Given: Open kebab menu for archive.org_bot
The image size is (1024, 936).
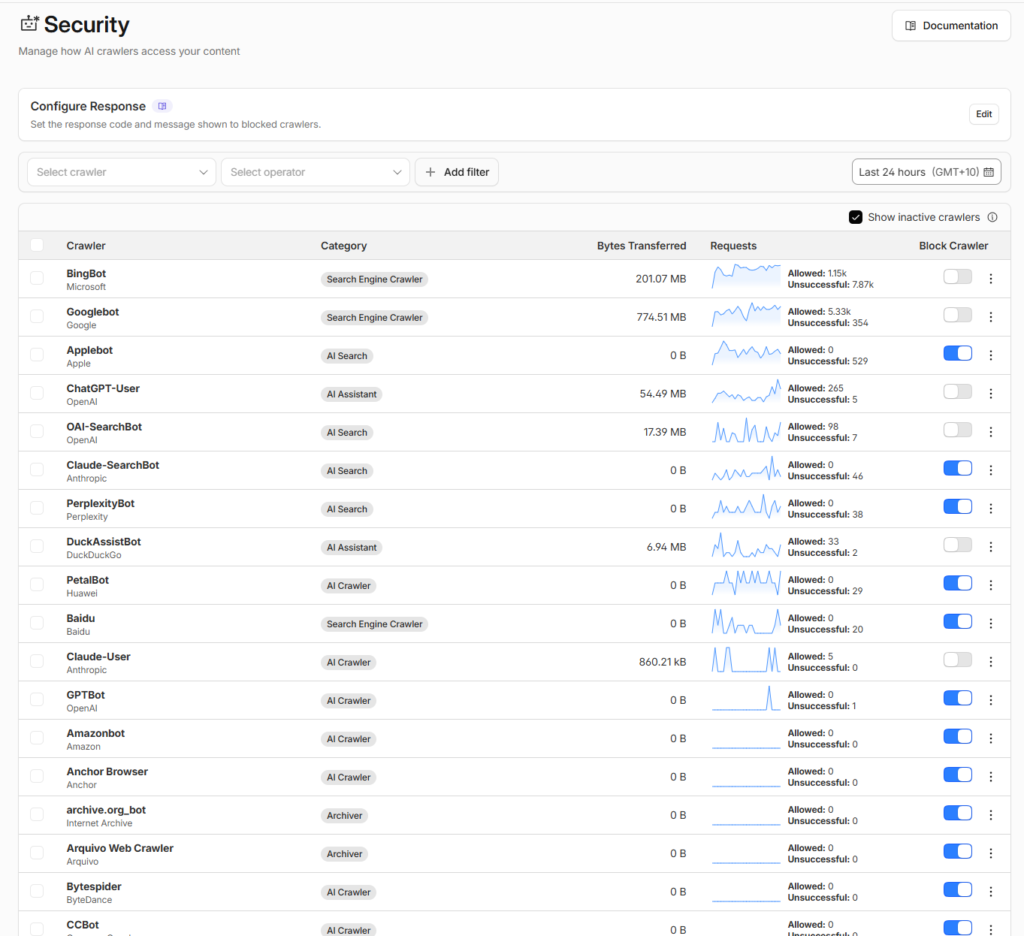Looking at the screenshot, I should point(991,815).
